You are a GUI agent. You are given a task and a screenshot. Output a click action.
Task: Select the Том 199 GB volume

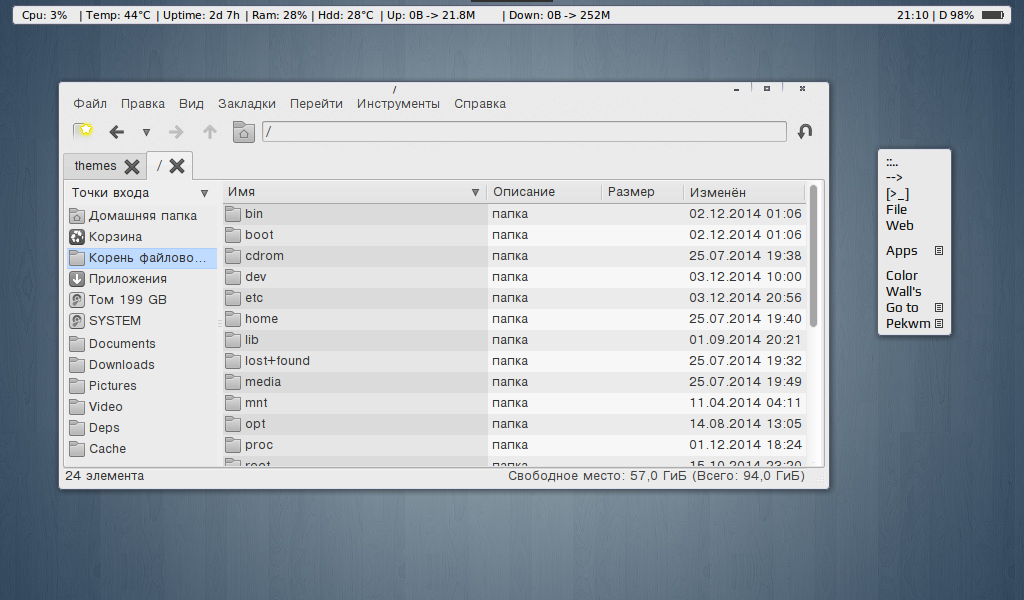click(x=142, y=299)
